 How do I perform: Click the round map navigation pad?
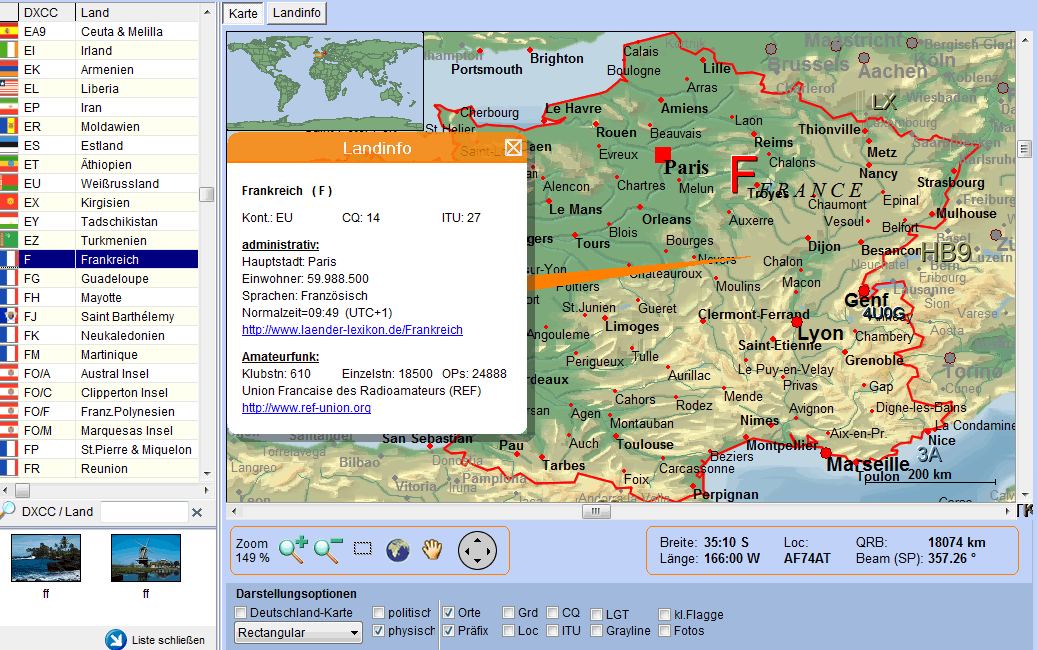coord(477,550)
